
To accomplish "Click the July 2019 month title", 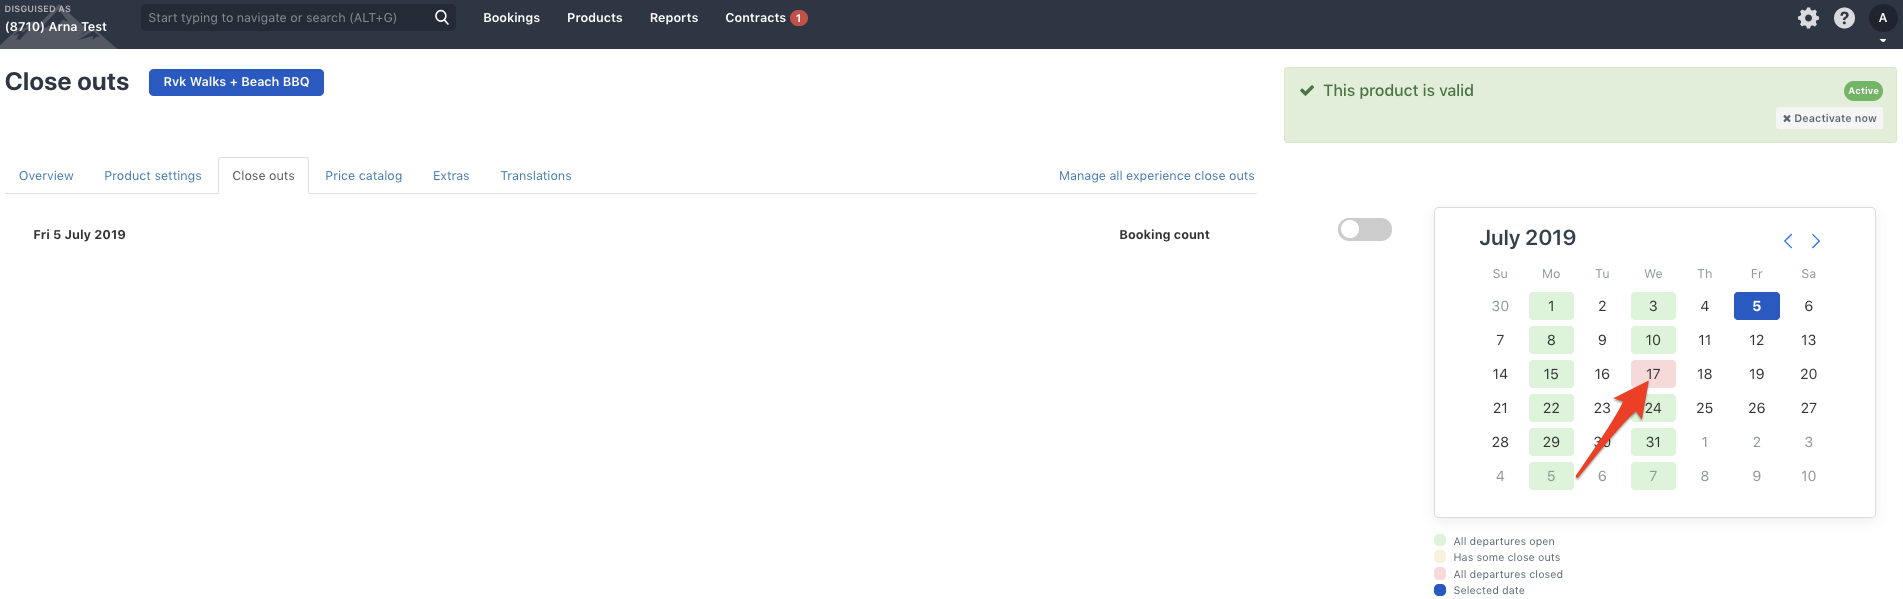I will pyautogui.click(x=1527, y=238).
